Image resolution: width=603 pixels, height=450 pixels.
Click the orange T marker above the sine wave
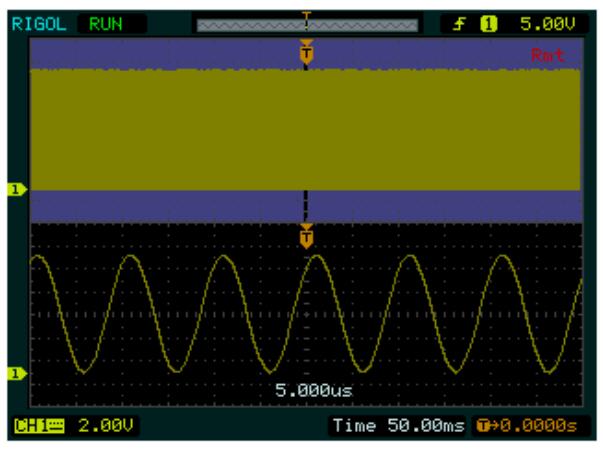[306, 237]
